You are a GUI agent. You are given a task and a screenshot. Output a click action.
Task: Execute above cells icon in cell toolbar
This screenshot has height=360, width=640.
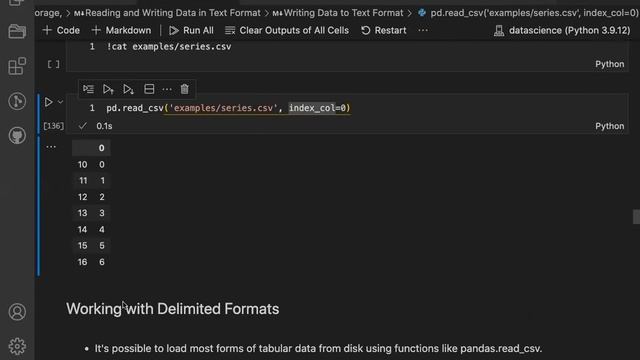pos(108,89)
